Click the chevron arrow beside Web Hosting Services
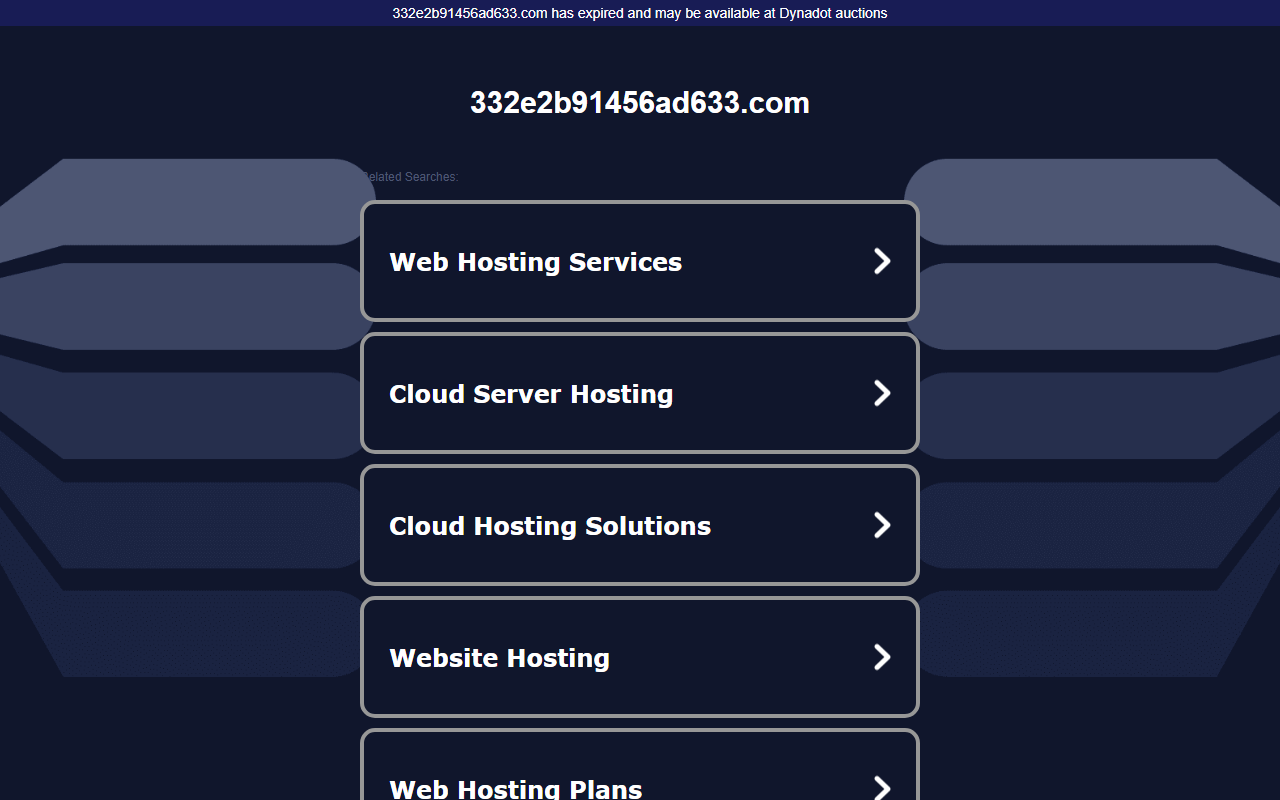Image resolution: width=1280 pixels, height=800 pixels. [882, 261]
